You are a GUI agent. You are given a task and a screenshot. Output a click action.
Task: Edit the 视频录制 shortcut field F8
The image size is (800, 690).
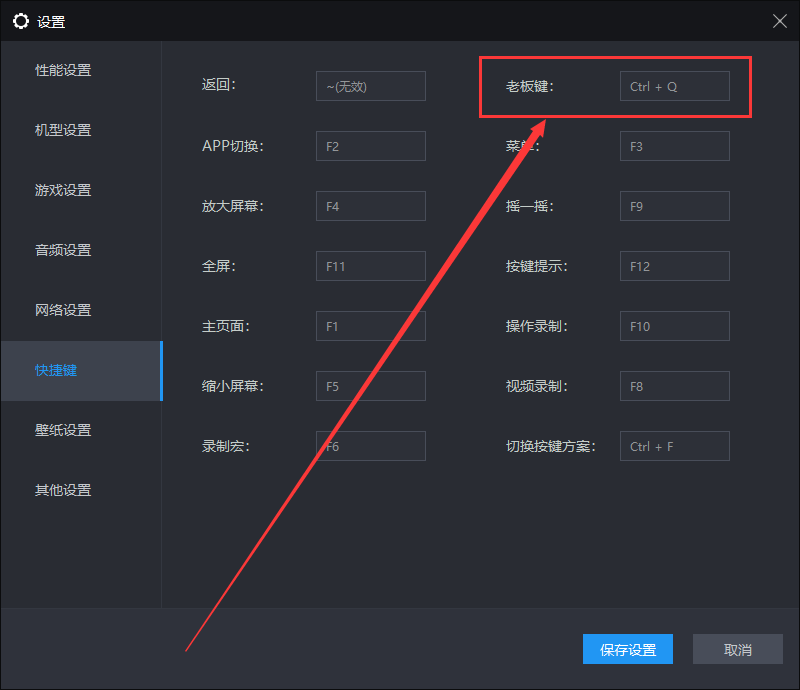tap(674, 386)
